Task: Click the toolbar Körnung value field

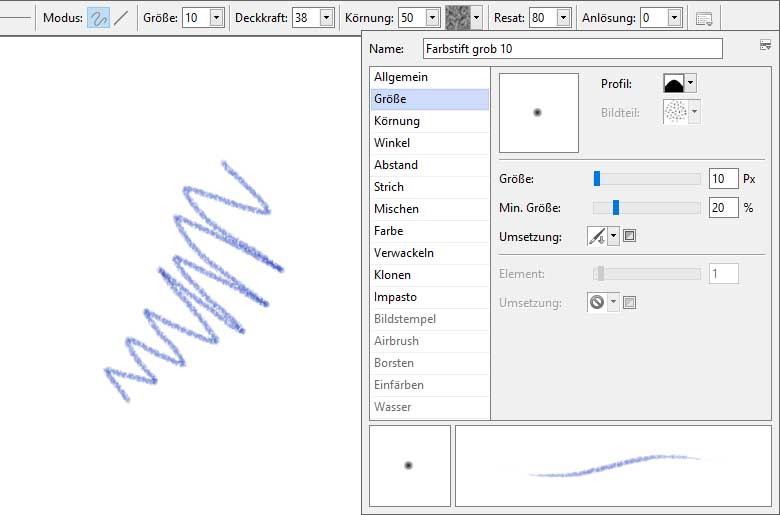Action: [412, 18]
